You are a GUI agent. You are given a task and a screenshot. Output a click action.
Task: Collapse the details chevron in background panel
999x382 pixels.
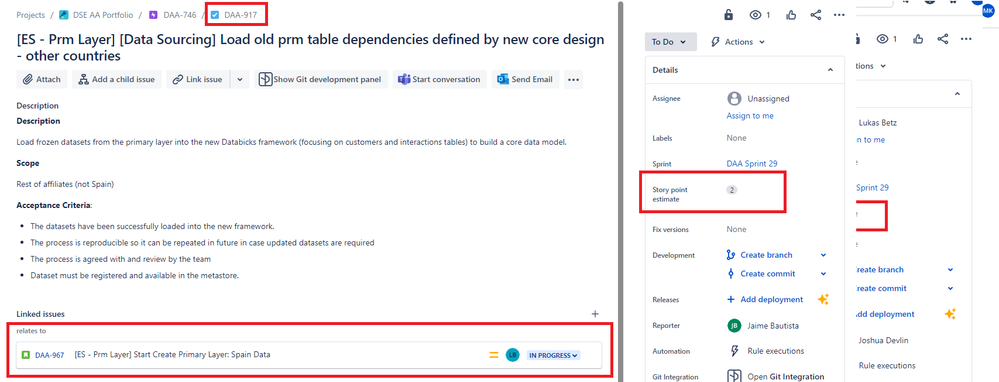(x=957, y=94)
